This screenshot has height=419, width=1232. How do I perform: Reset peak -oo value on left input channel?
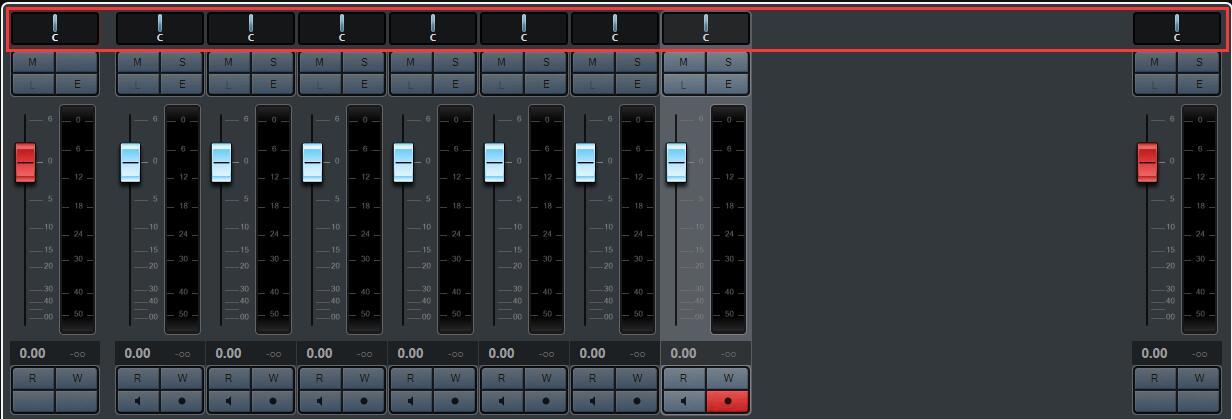[78, 354]
